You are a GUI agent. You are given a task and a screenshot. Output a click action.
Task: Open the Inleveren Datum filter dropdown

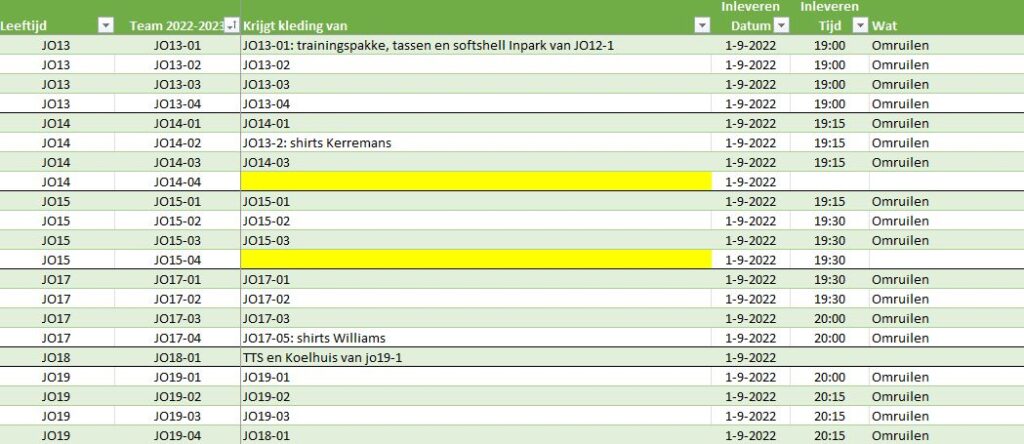781,25
